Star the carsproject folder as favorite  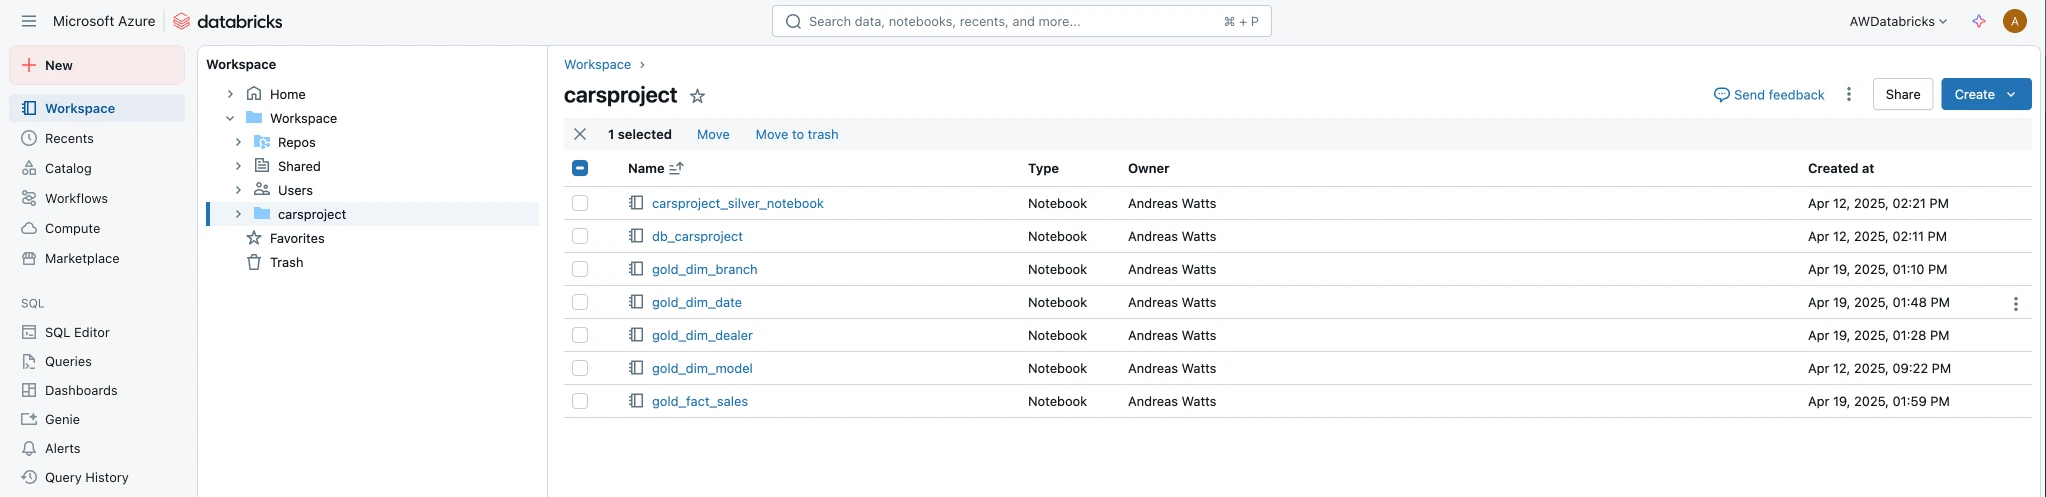tap(698, 96)
